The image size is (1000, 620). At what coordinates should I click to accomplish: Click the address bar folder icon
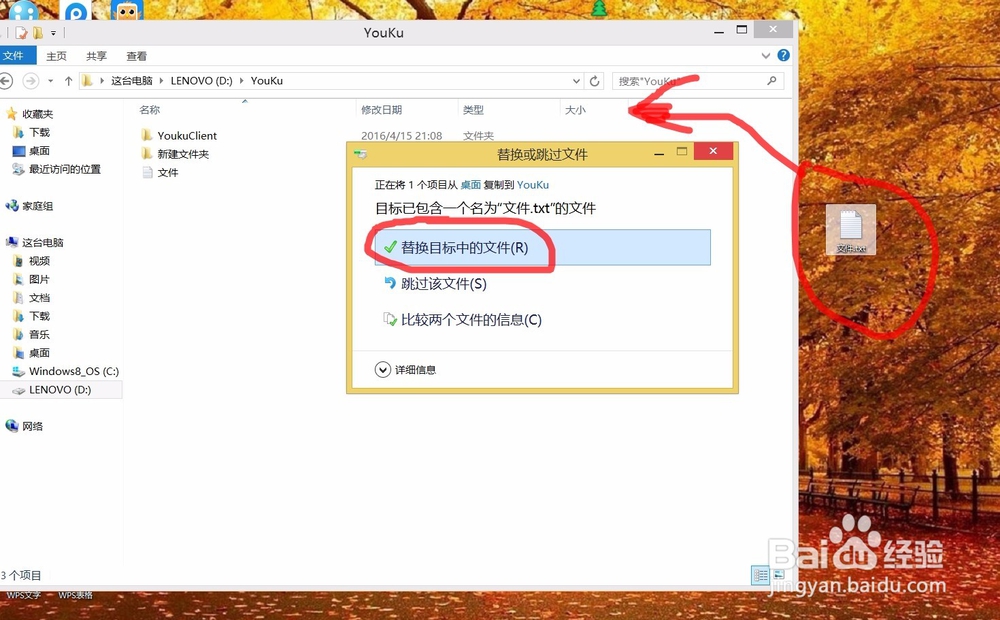coord(87,81)
